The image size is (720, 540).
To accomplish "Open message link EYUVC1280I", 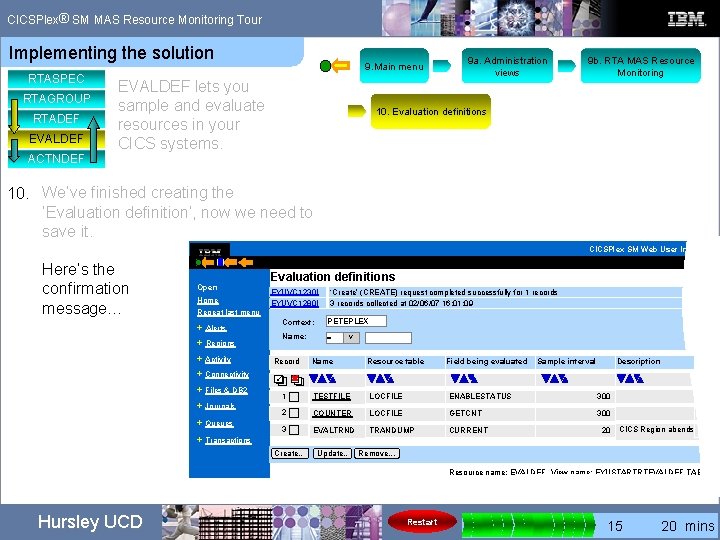I will [x=295, y=303].
